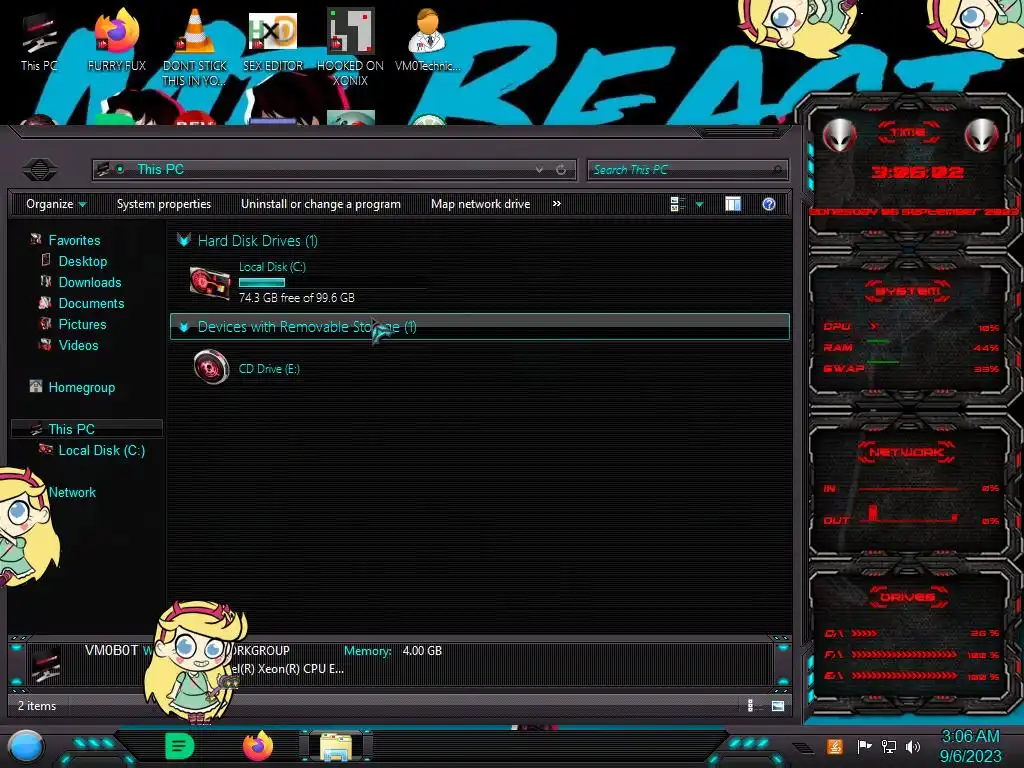Screen dimensions: 1024x768
Task: Click Uninstall or change a program
Action: click(321, 204)
